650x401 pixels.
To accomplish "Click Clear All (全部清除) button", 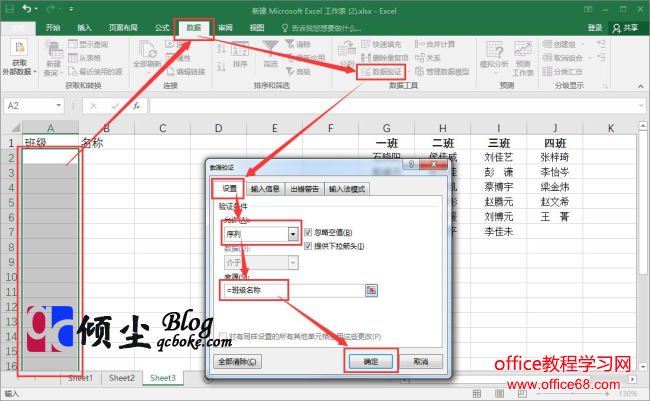I will pyautogui.click(x=237, y=362).
